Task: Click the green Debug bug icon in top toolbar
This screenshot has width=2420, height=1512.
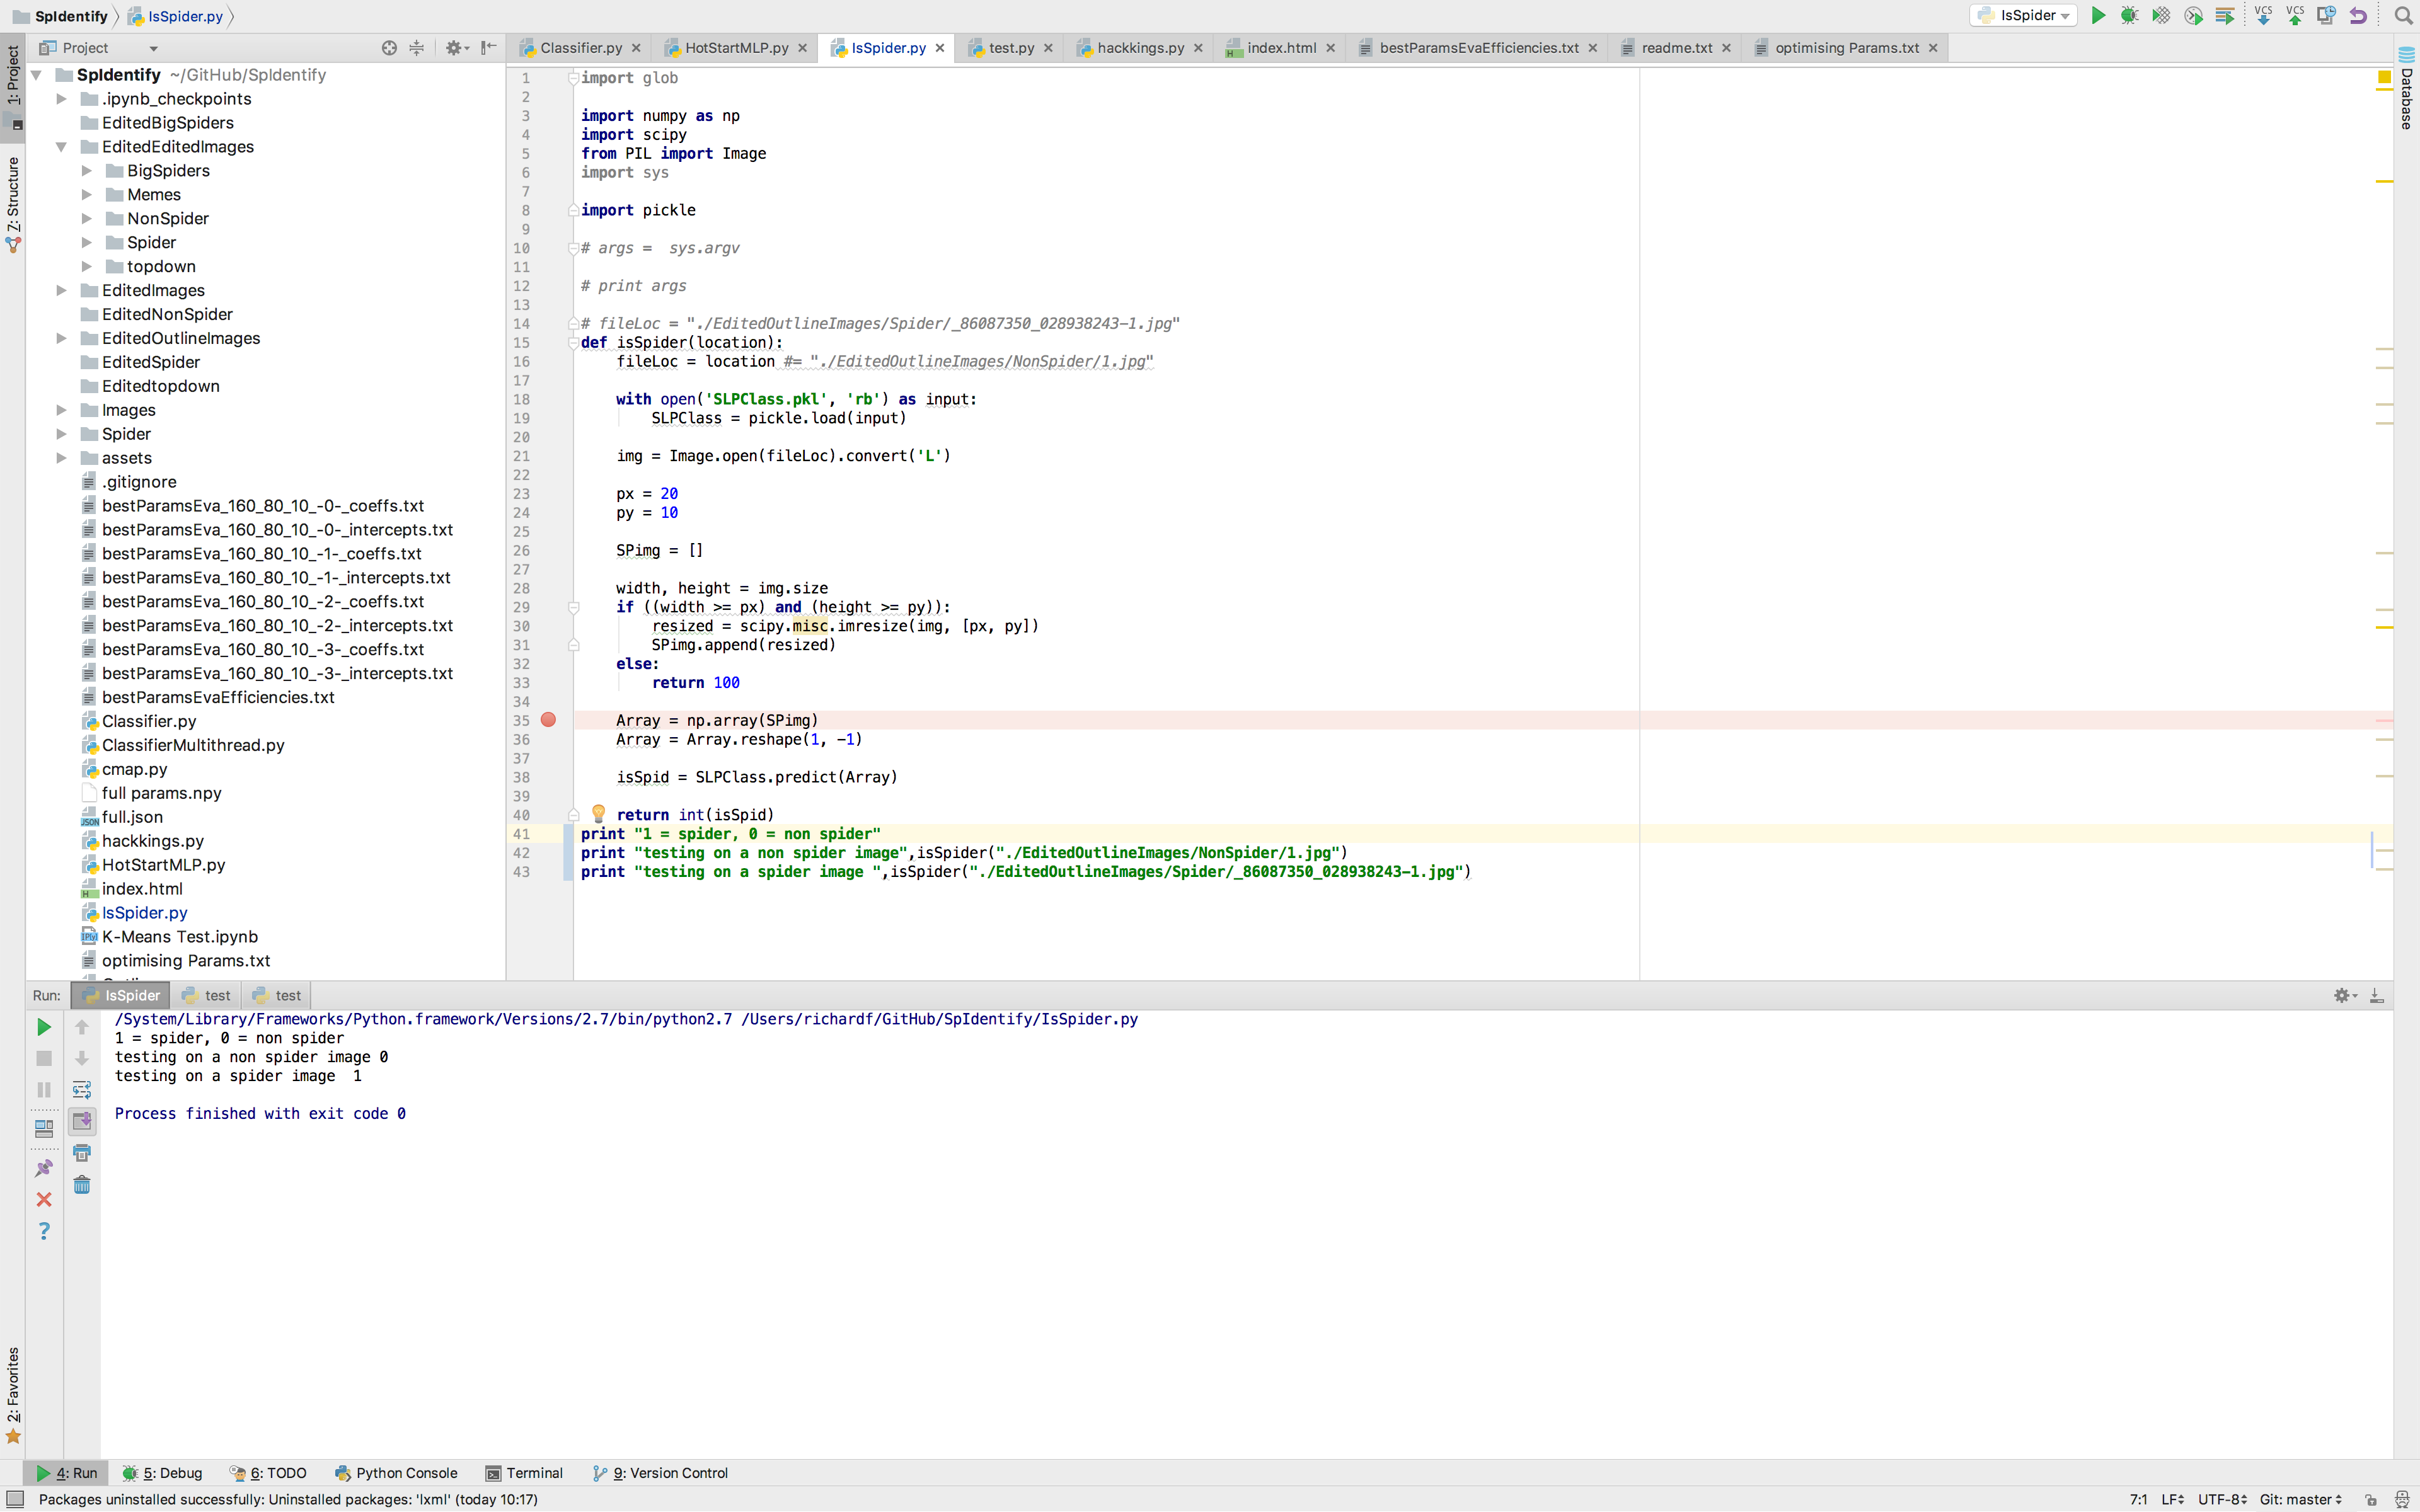Action: (x=2129, y=16)
